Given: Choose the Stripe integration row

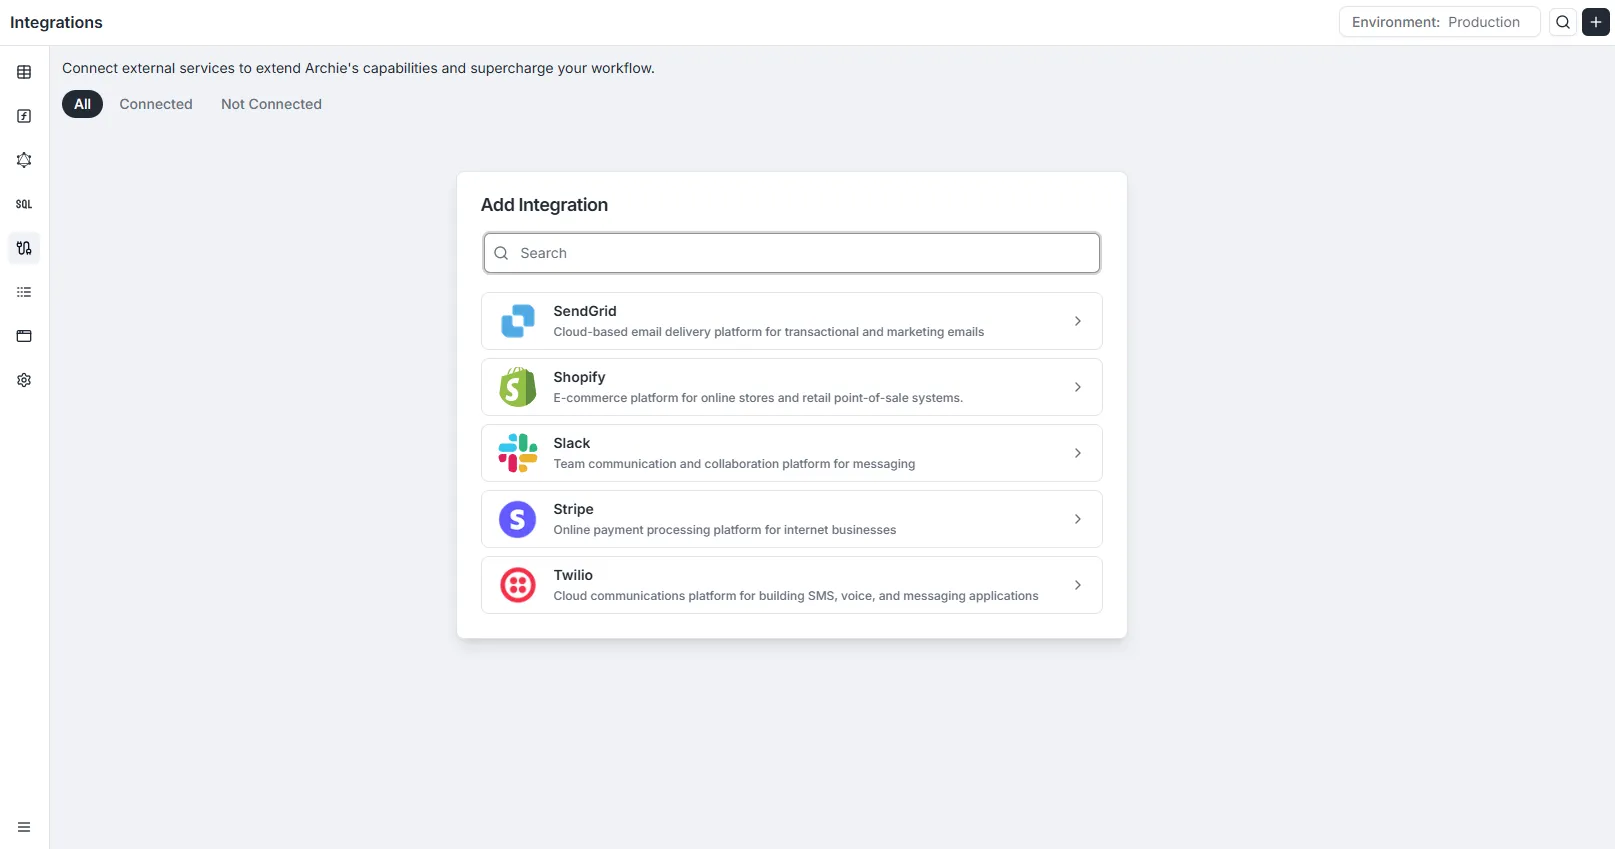Looking at the screenshot, I should click(x=791, y=519).
